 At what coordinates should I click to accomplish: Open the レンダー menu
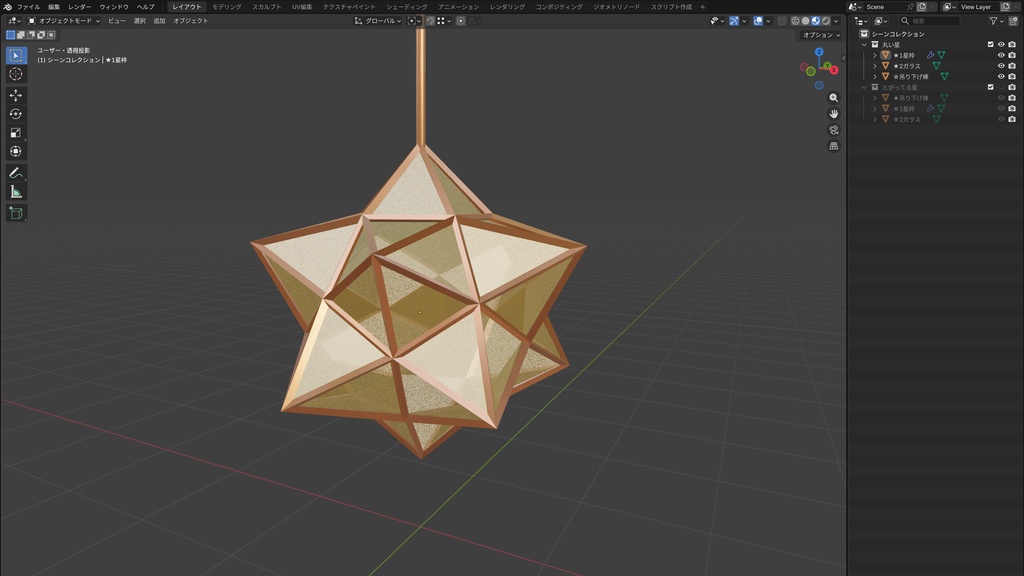[80, 7]
